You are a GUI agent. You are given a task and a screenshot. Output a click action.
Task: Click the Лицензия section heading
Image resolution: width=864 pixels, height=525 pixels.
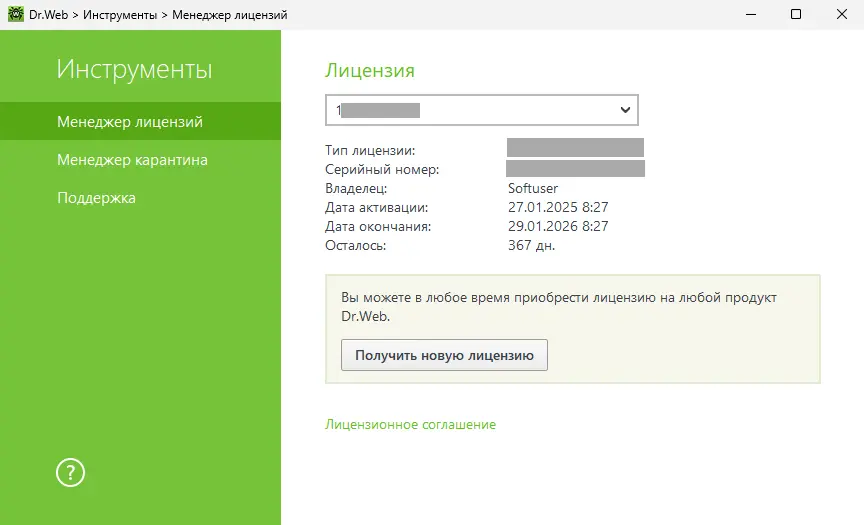pyautogui.click(x=369, y=71)
